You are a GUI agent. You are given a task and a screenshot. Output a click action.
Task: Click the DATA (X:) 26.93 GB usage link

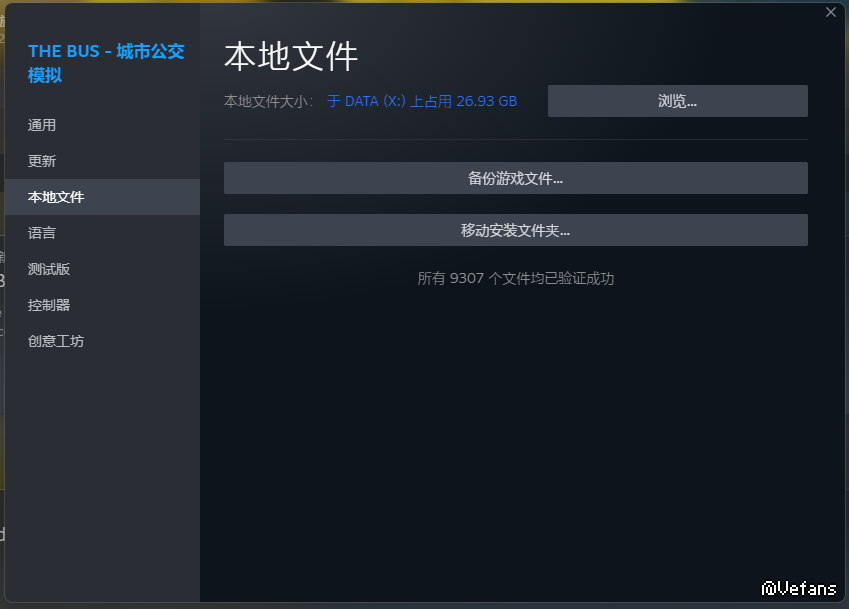[422, 101]
